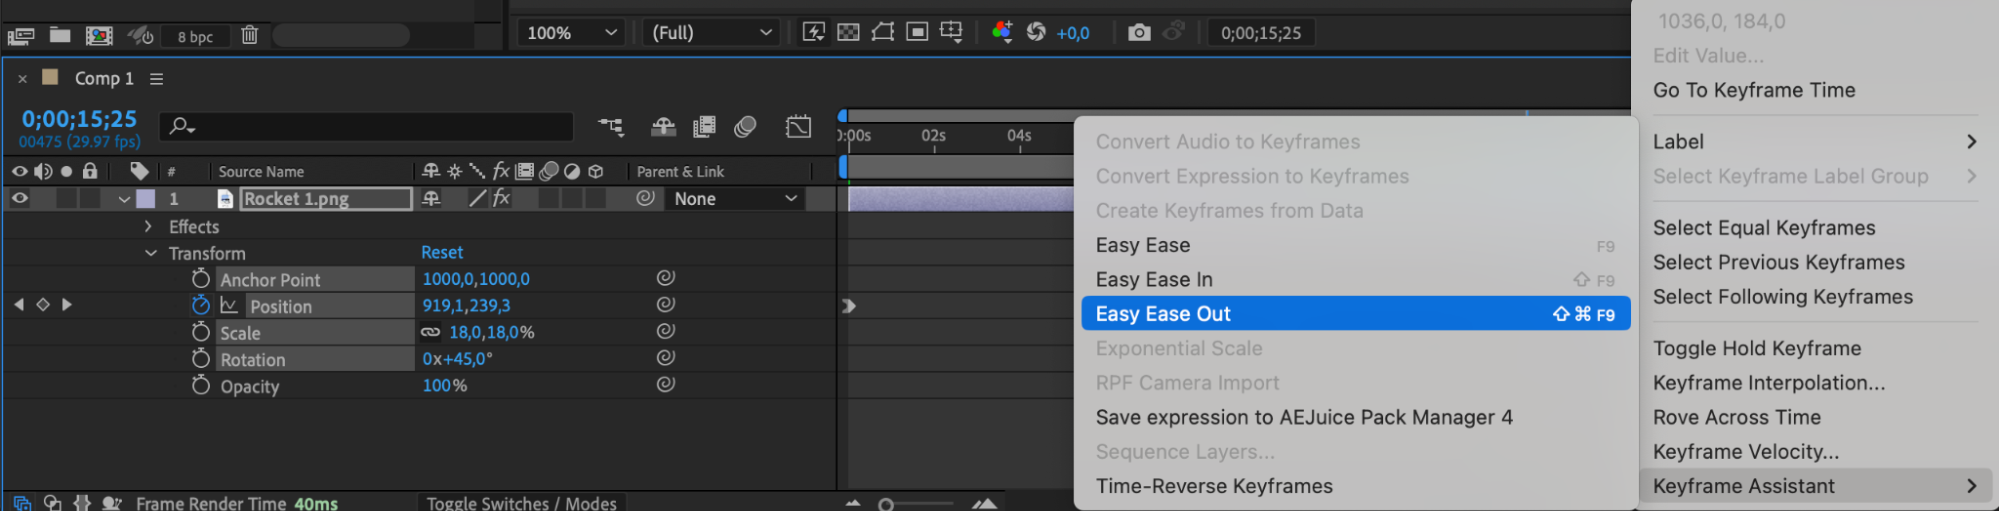Click the Transform Reset link
Image resolution: width=1999 pixels, height=512 pixels.
[442, 253]
